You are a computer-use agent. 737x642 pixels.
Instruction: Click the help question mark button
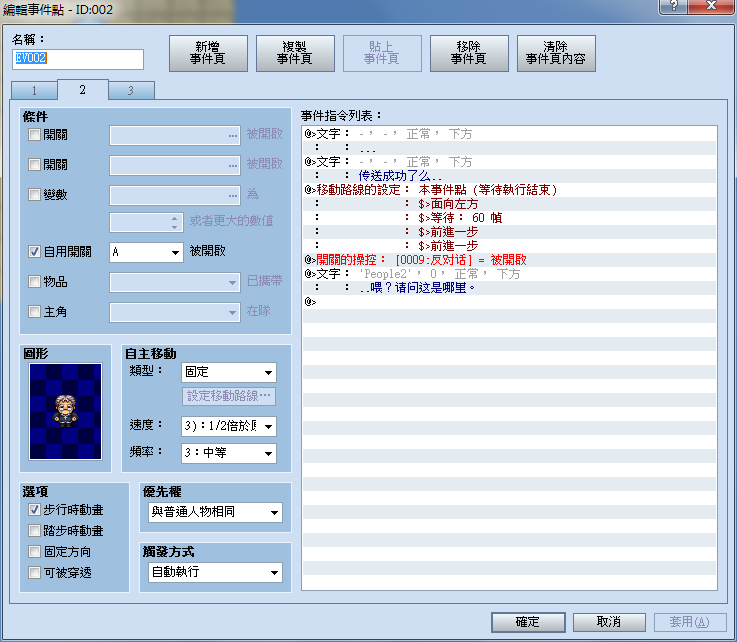[674, 6]
